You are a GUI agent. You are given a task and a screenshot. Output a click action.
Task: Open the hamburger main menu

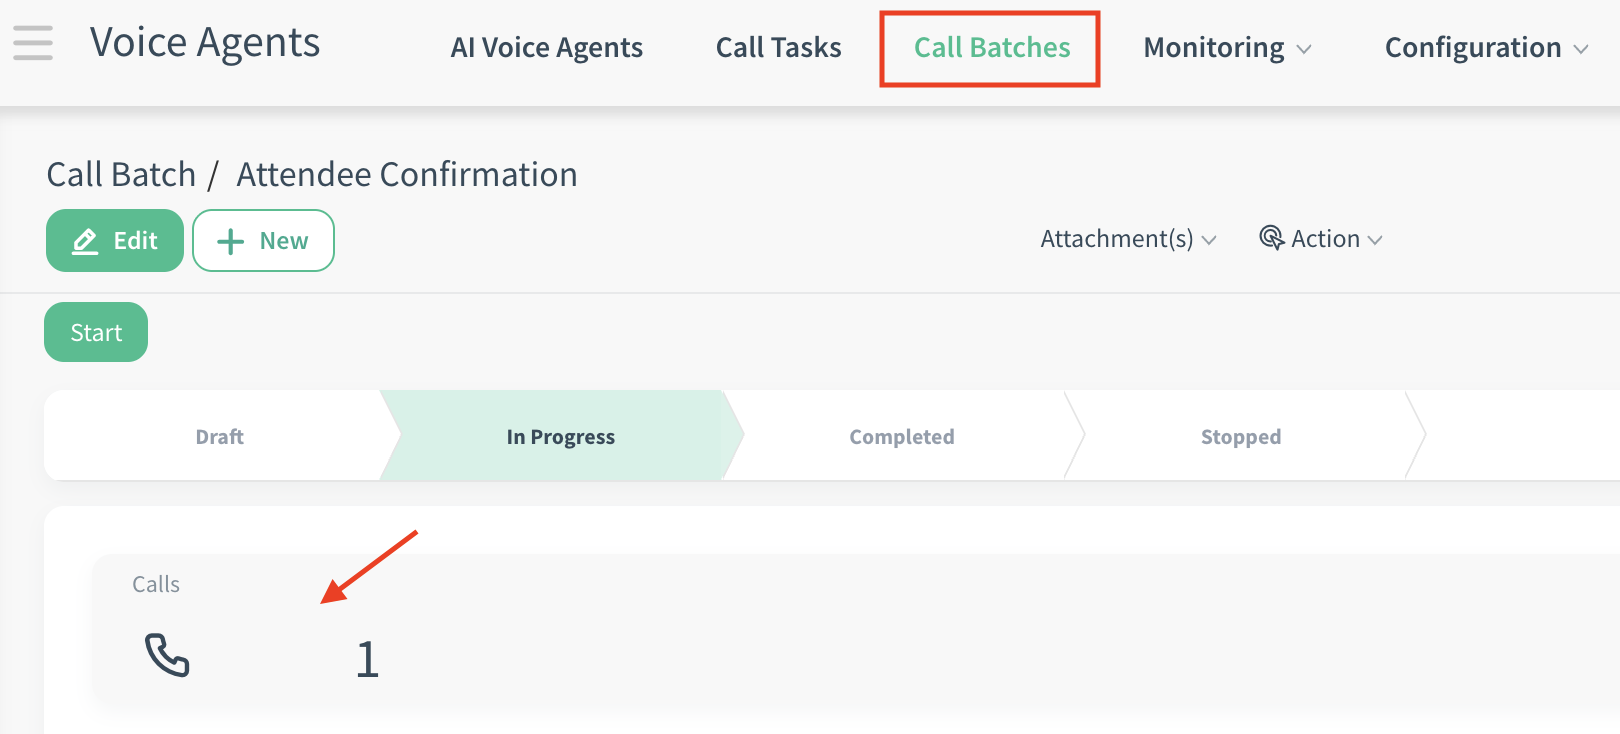click(x=33, y=43)
